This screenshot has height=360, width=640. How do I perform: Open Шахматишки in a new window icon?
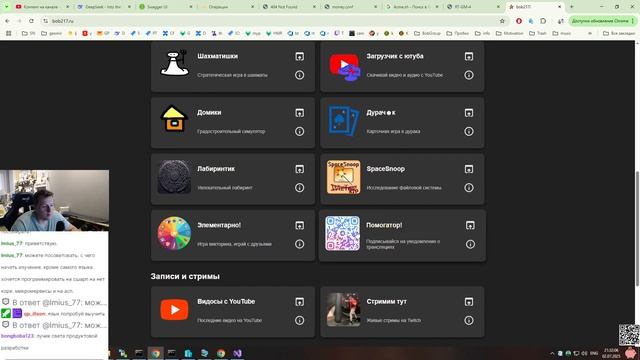(300, 56)
